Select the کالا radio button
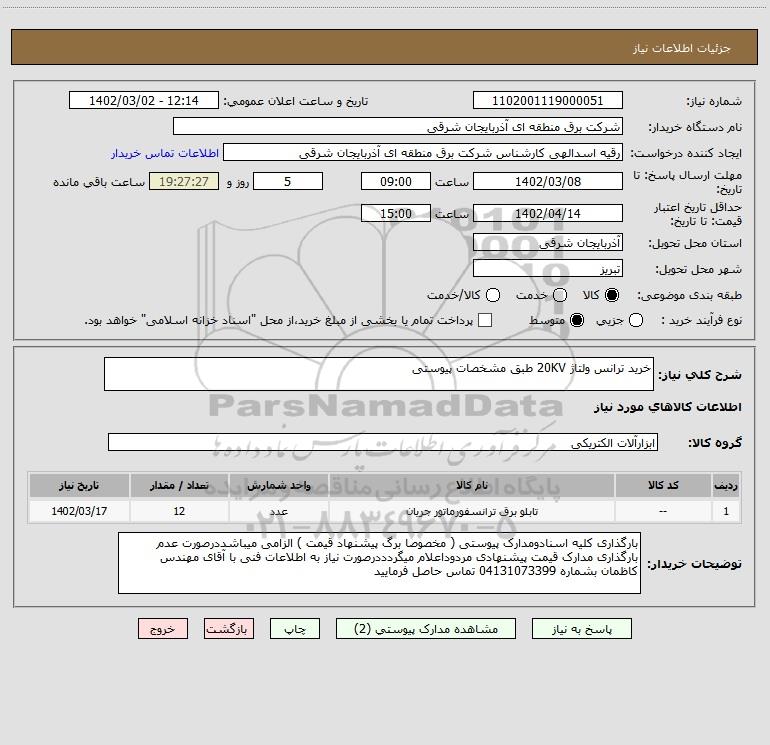Viewport: 770px width, 745px height. tap(612, 295)
